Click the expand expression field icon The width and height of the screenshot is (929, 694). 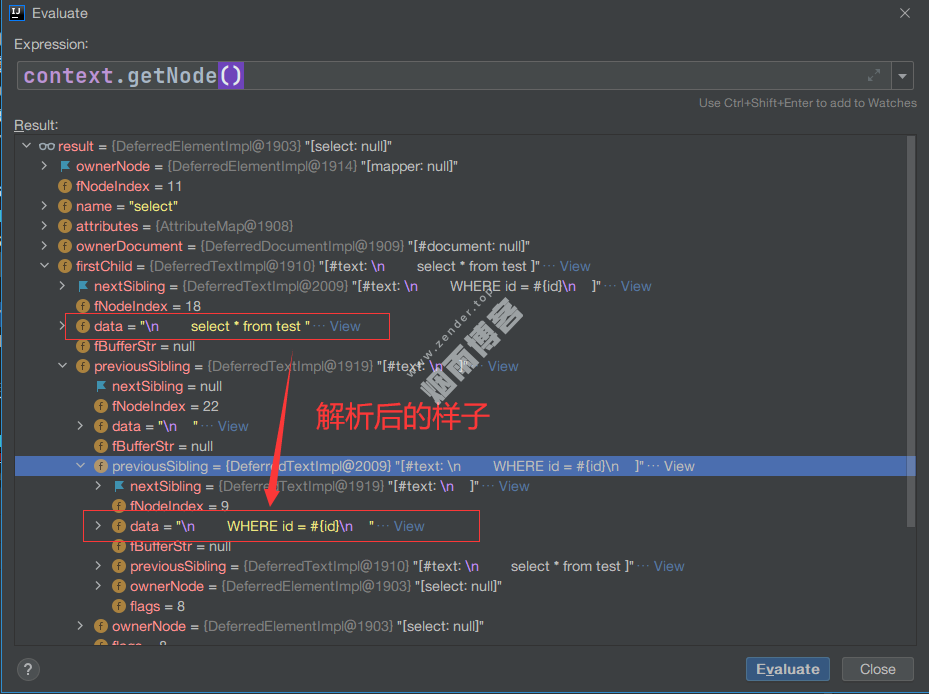coord(873,76)
